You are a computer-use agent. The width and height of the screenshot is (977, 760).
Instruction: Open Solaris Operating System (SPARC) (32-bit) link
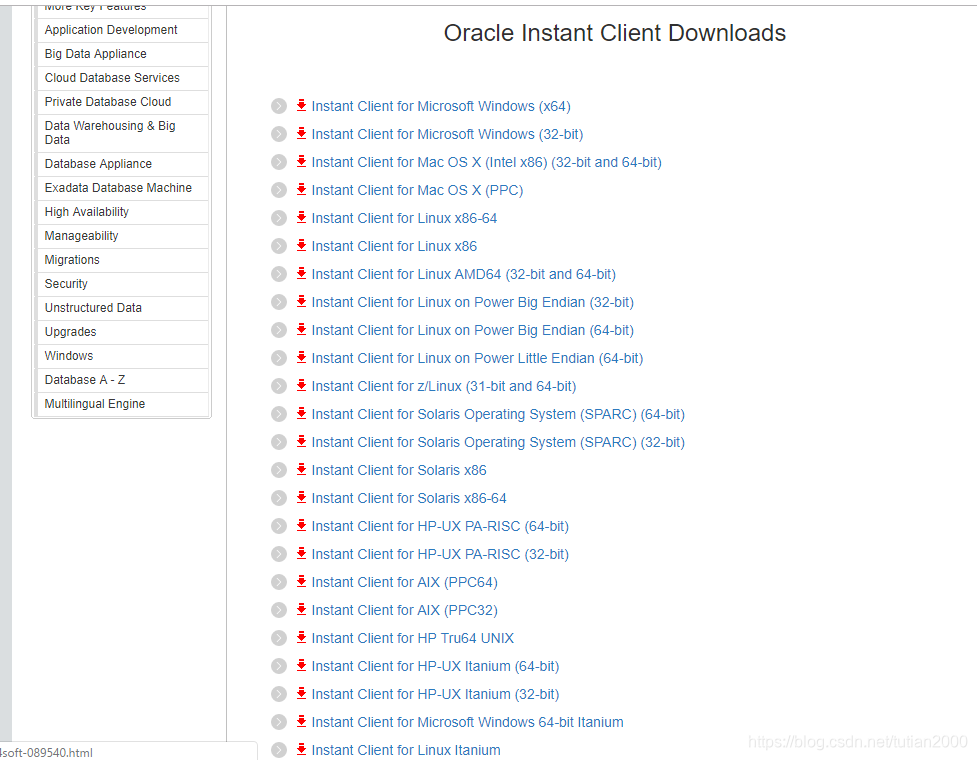[x=498, y=443]
